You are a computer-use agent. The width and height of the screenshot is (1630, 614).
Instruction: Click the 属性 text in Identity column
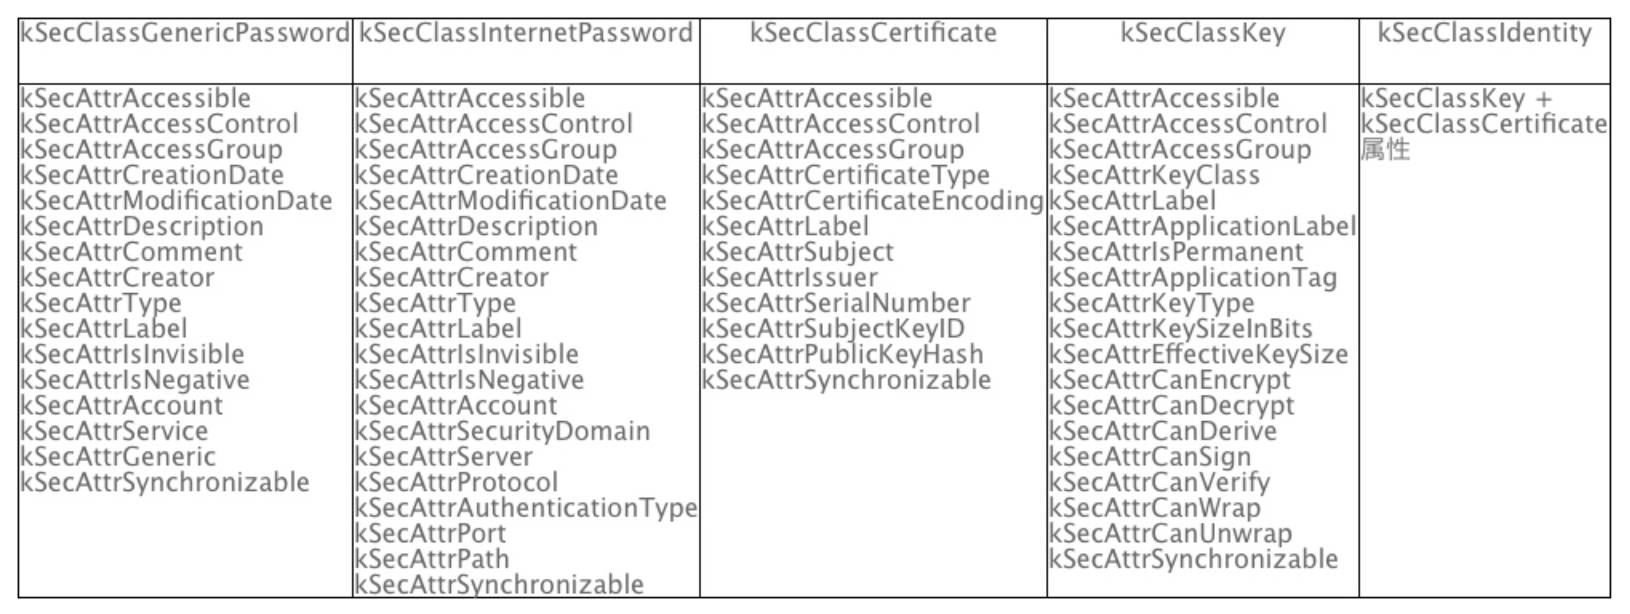point(1385,150)
